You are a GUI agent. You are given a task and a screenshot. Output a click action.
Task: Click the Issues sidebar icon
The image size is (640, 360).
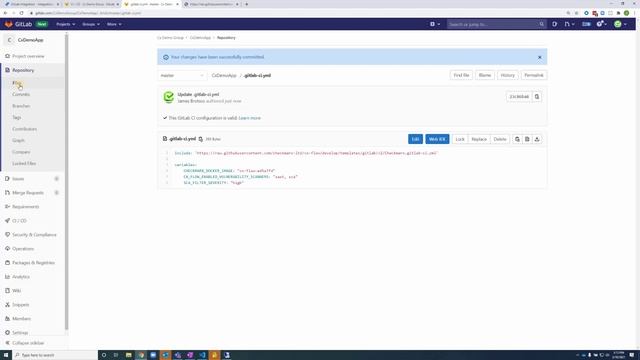pos(7,179)
